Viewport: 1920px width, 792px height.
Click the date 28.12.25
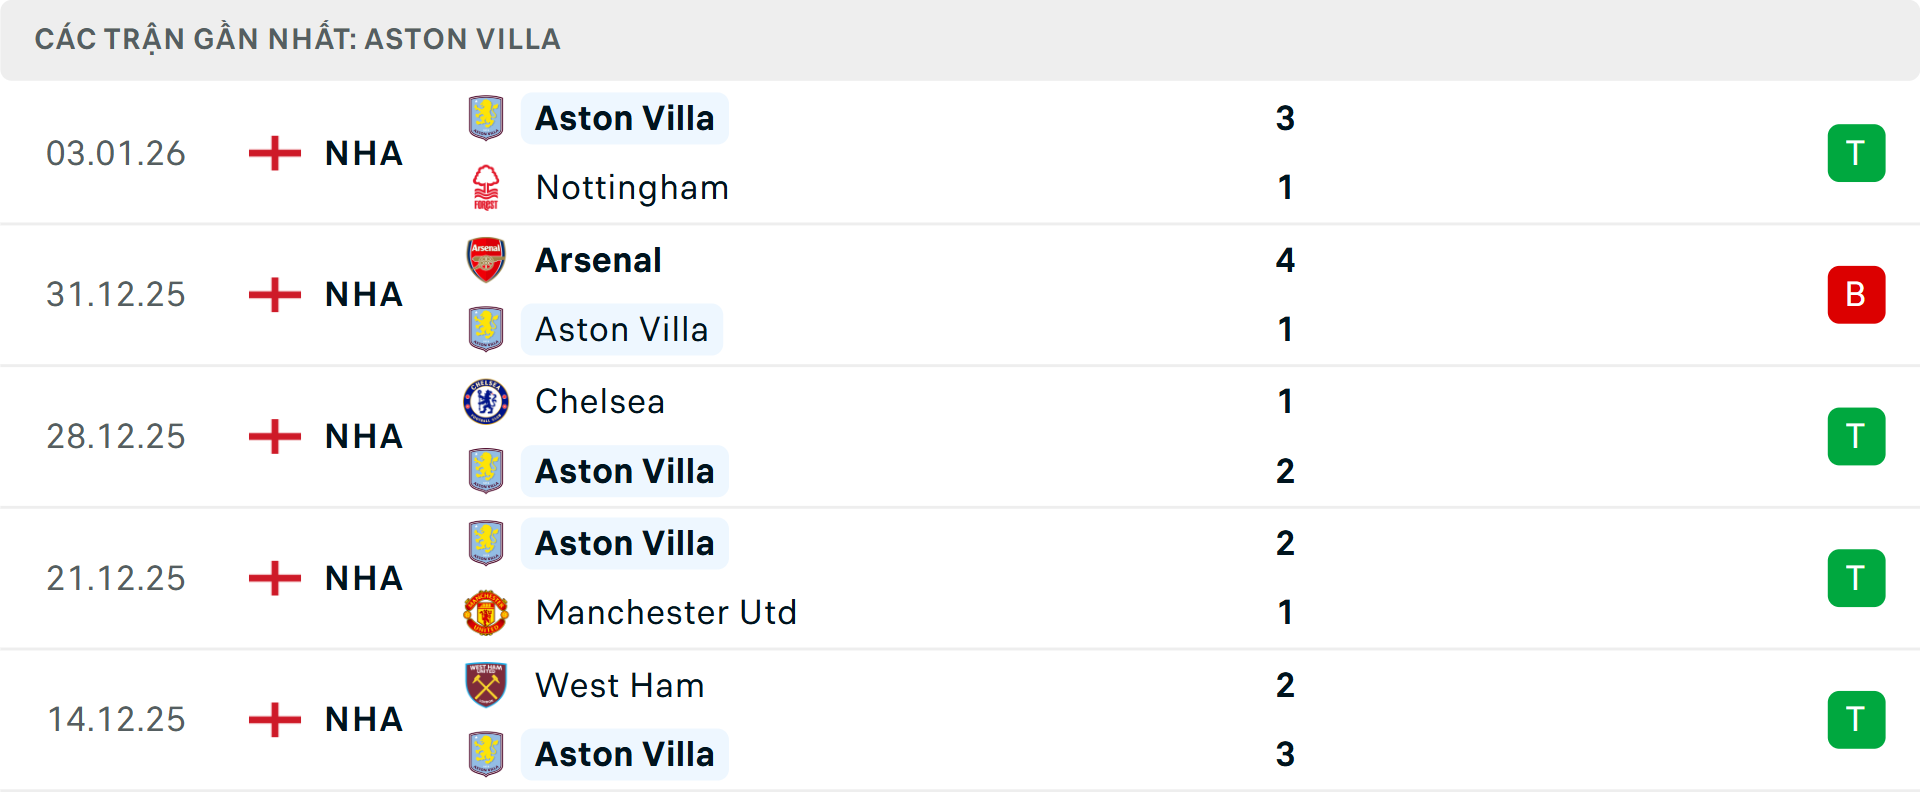point(115,436)
